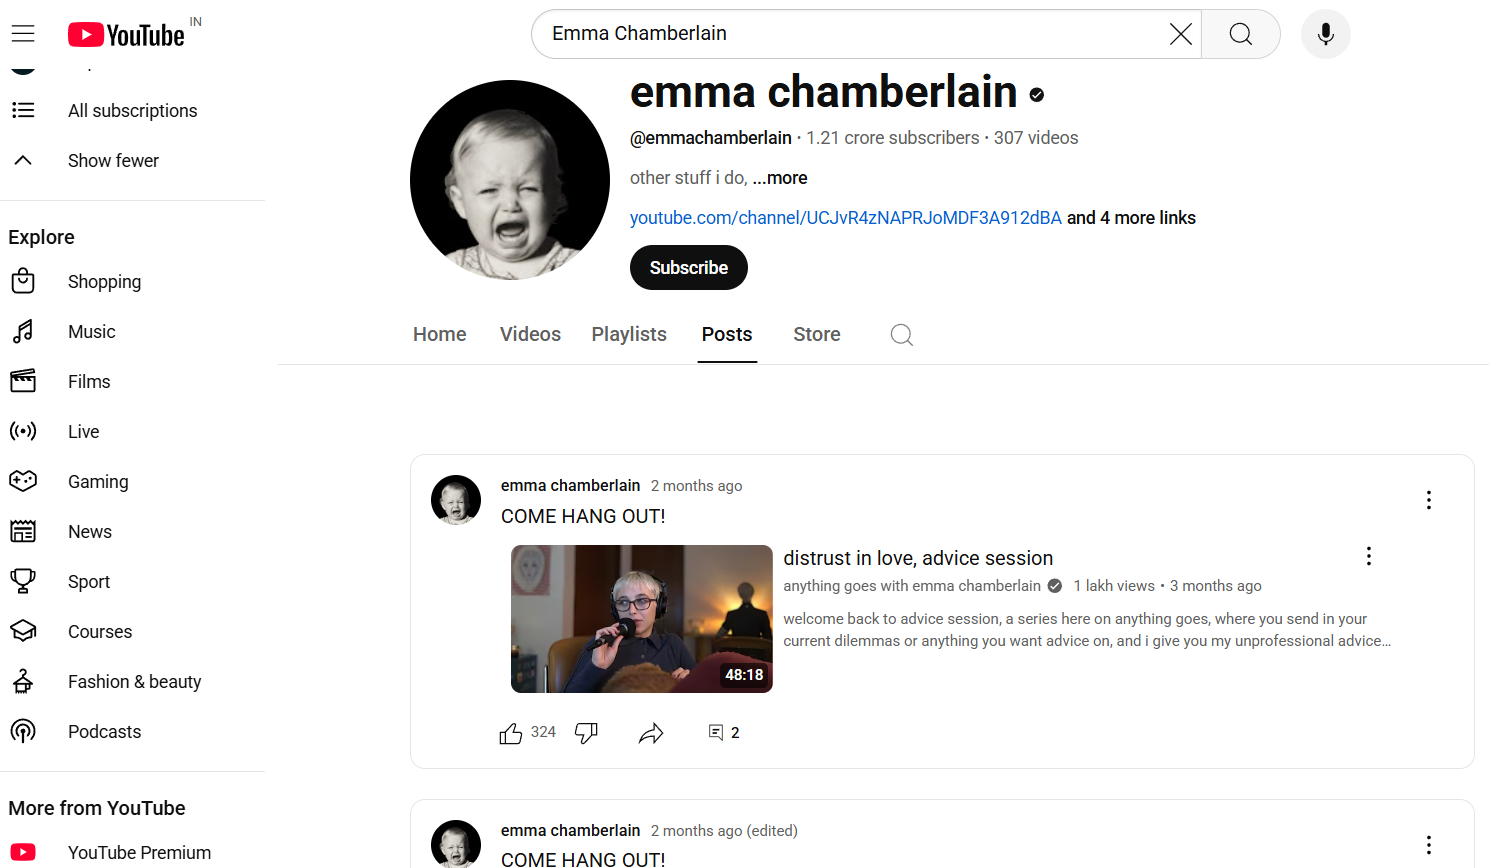Subscribe to emma chamberlain
Screen dimensions: 1489x868
689,268
